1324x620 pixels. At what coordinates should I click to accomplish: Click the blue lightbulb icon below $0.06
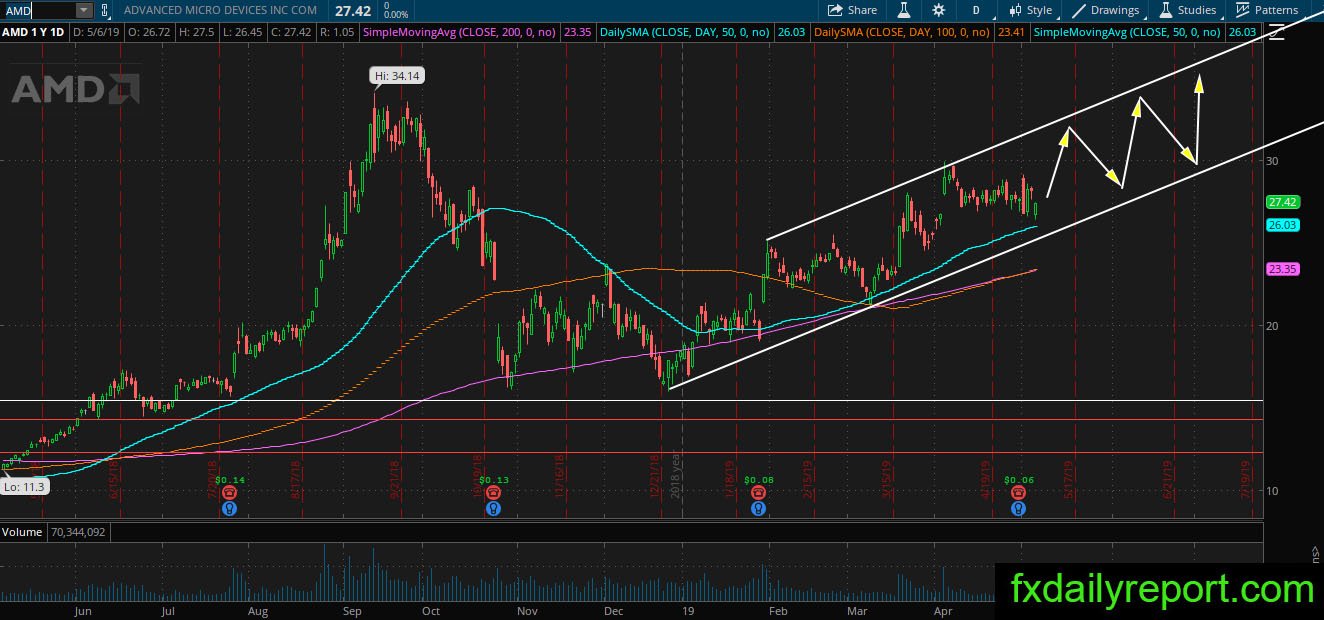(x=1018, y=508)
